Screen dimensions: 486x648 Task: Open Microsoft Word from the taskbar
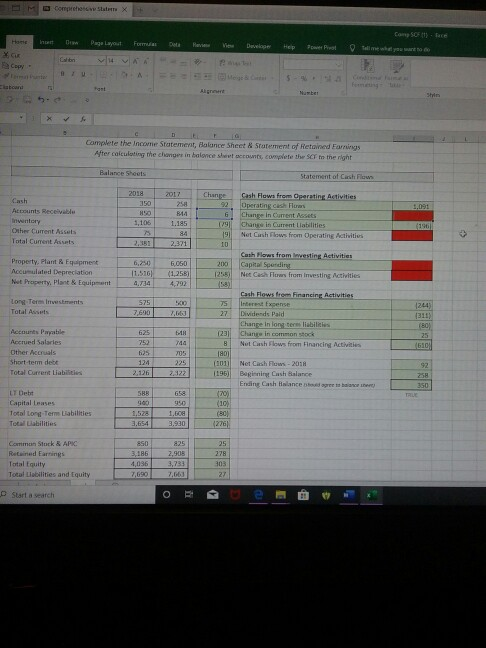(348, 495)
